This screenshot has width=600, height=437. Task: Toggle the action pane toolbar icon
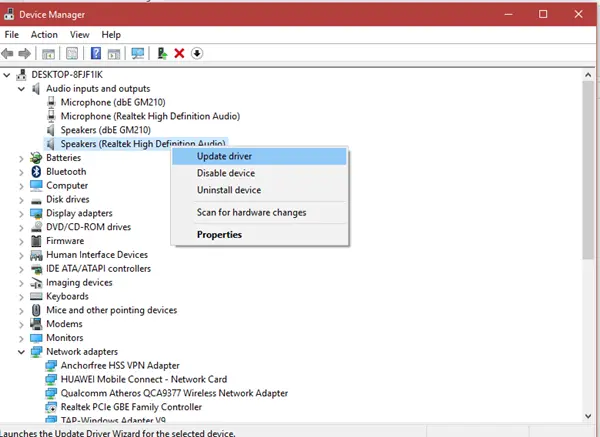pos(114,54)
